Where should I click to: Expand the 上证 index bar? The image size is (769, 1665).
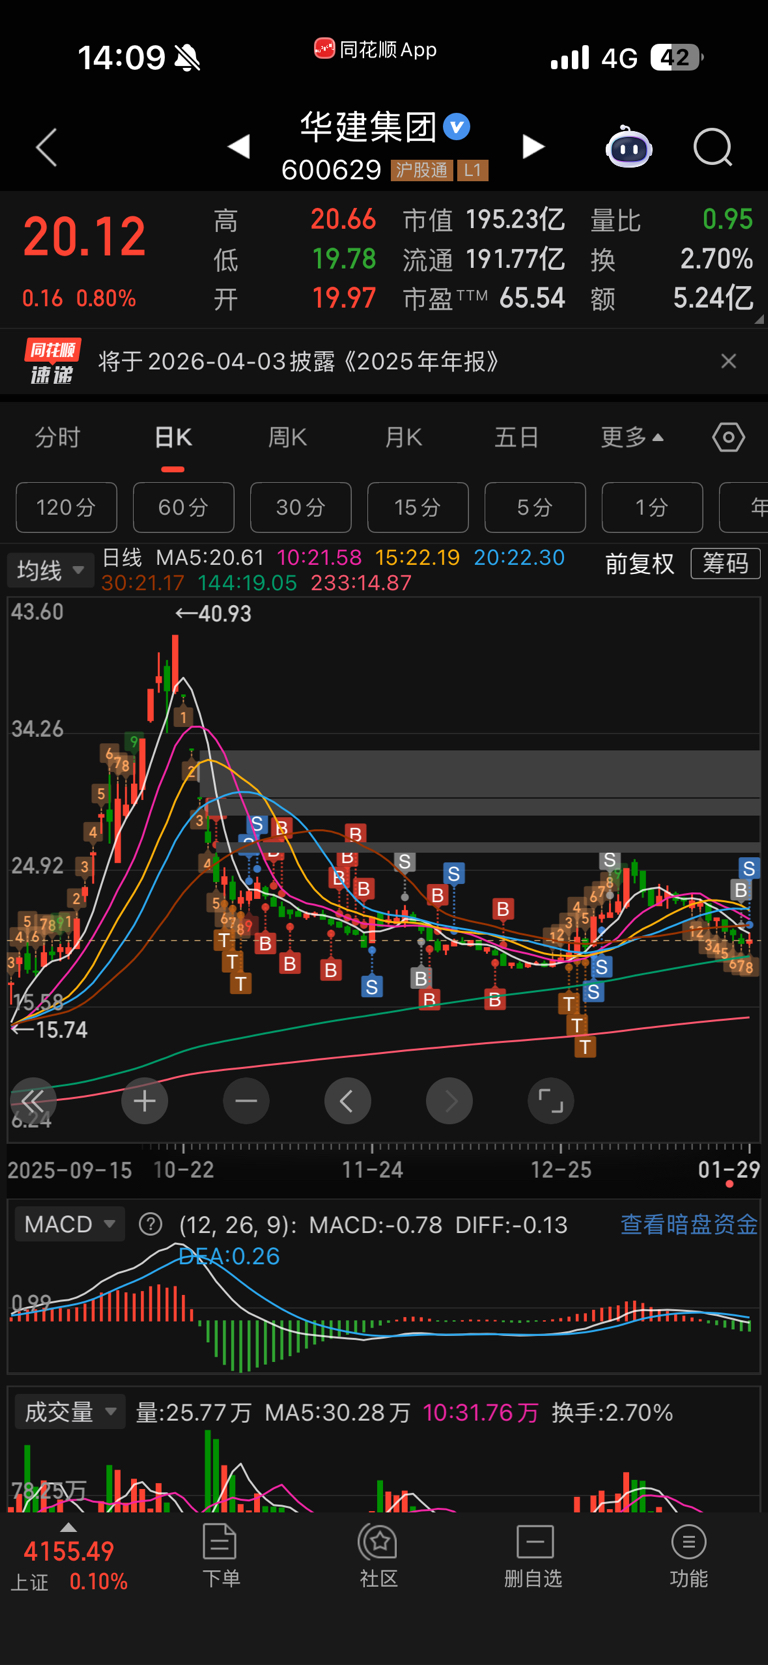68,1528
